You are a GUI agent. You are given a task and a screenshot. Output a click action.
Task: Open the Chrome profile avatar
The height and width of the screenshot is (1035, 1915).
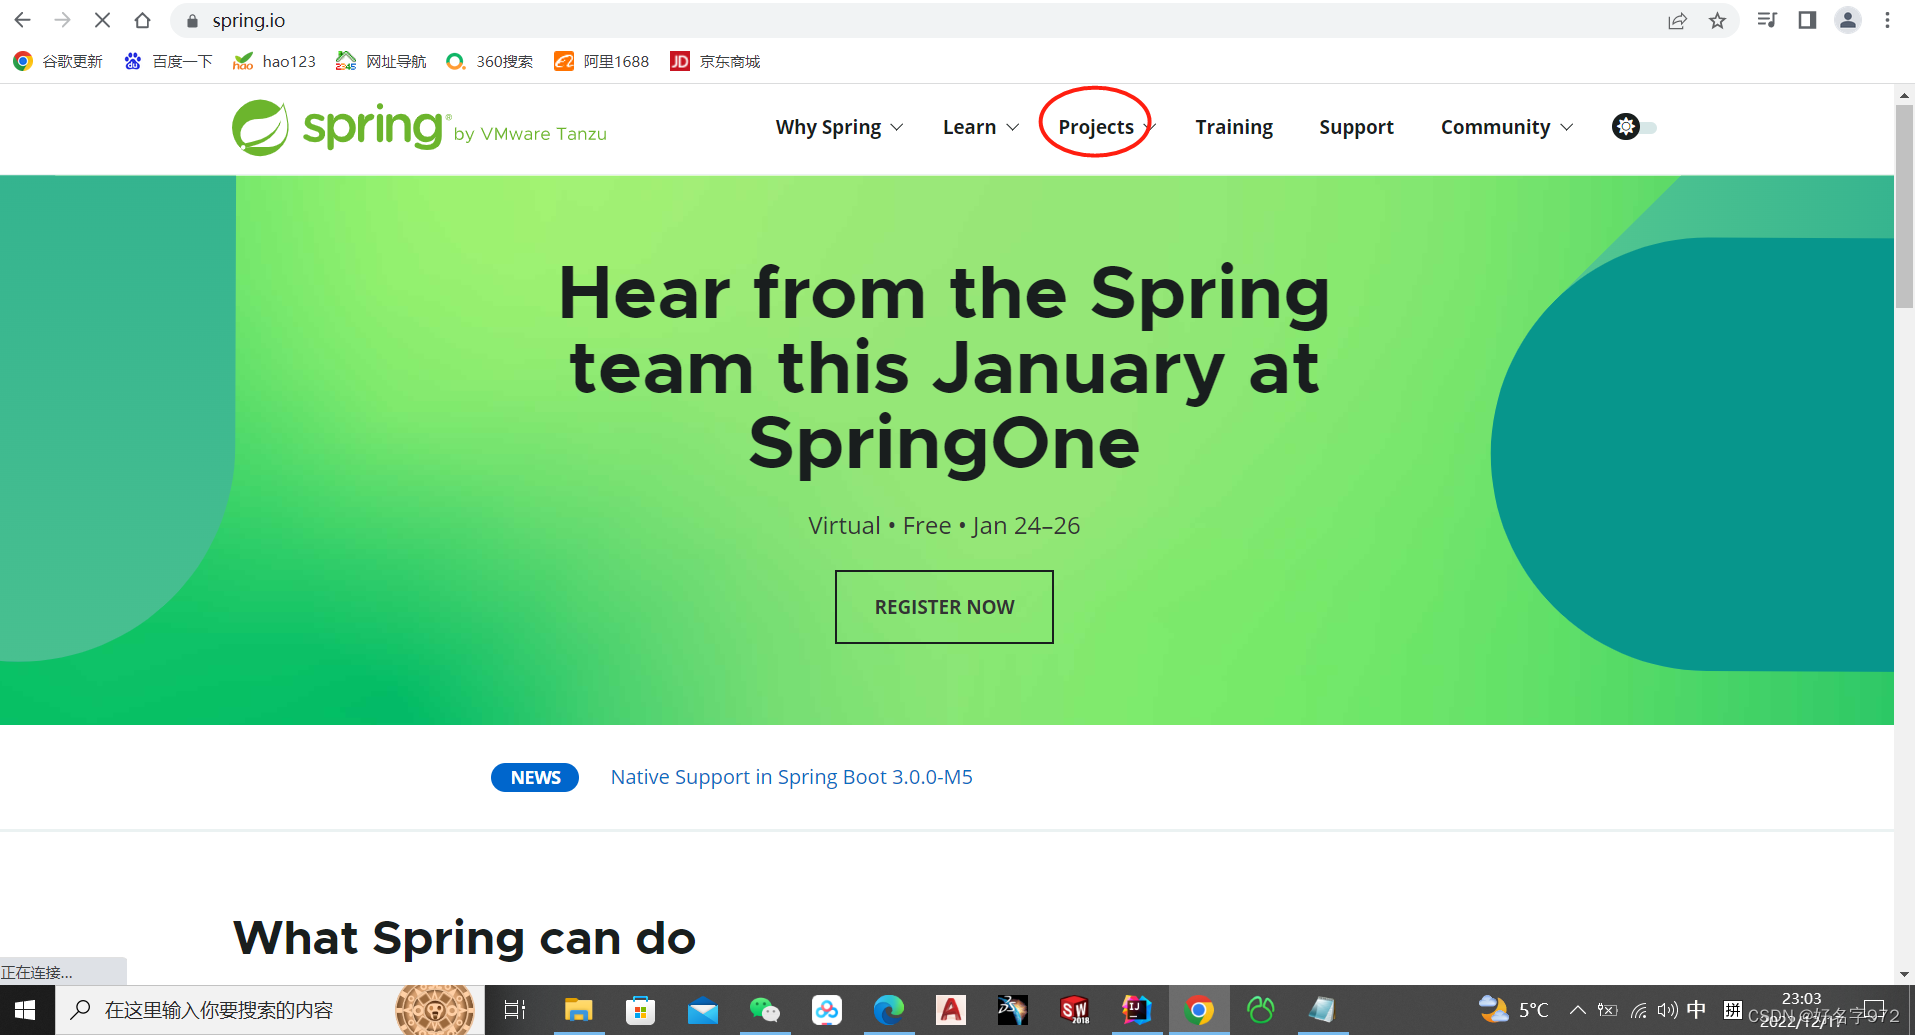[1848, 20]
